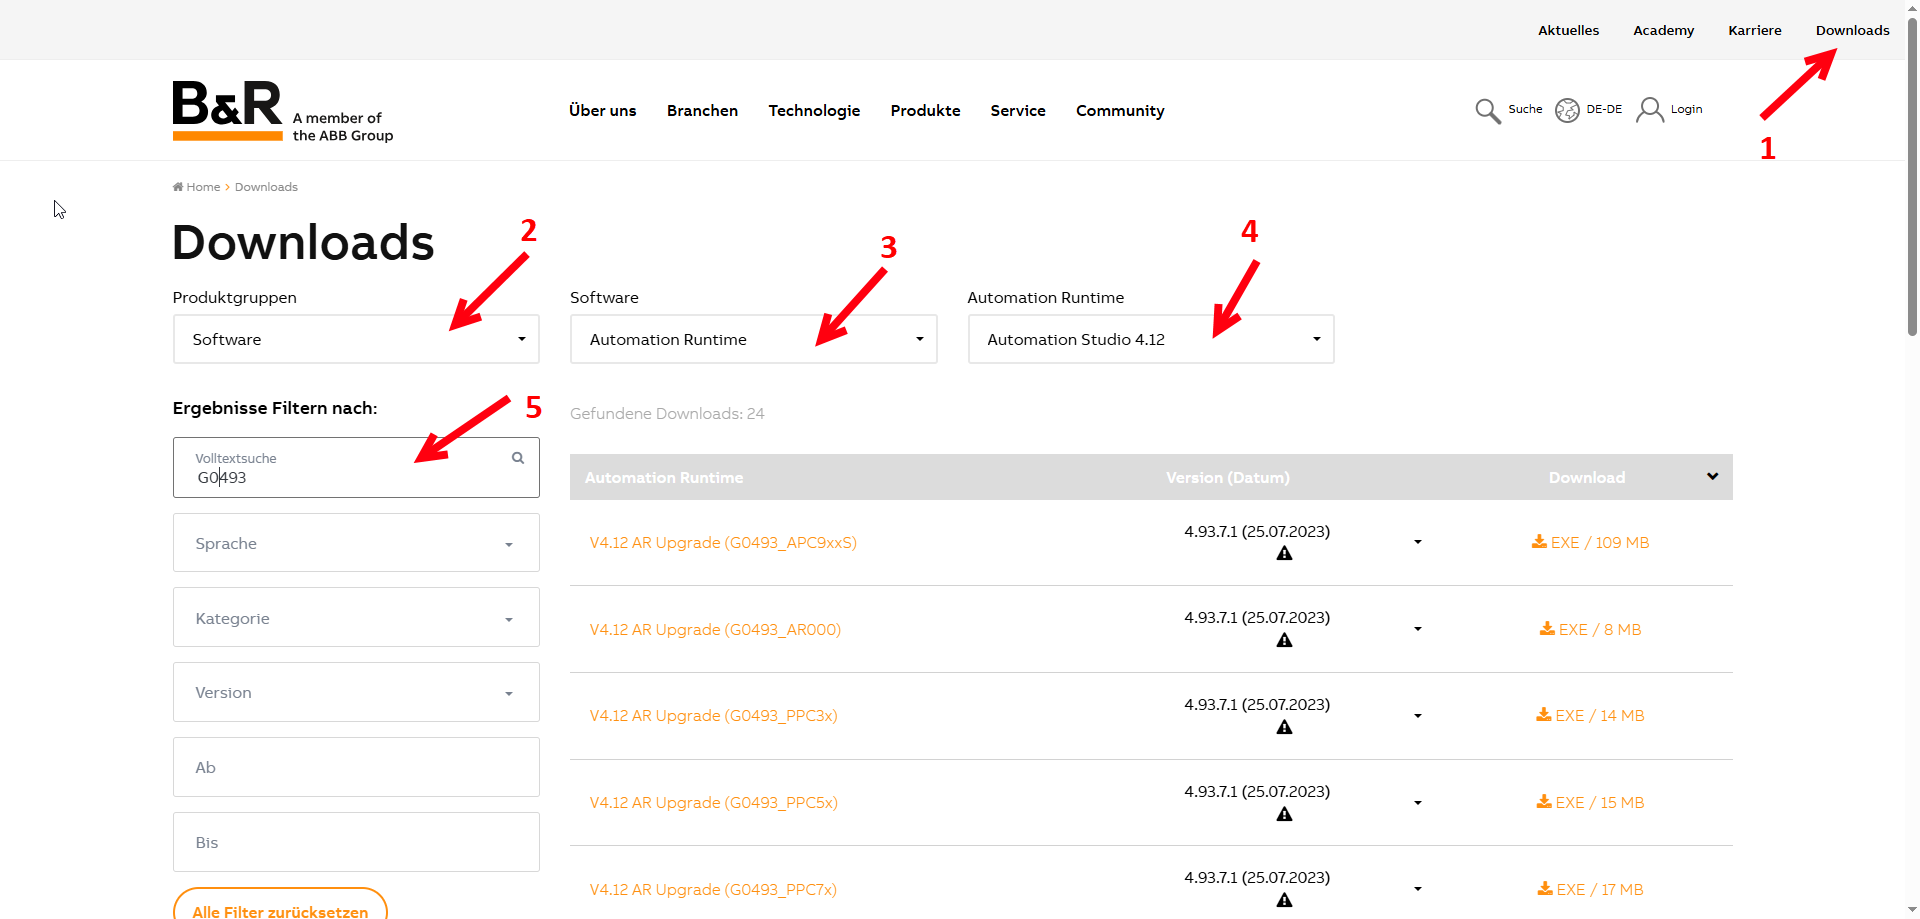Viewport: 1920px width, 919px height.
Task: Download EXE 109 MB file
Action: (1590, 543)
